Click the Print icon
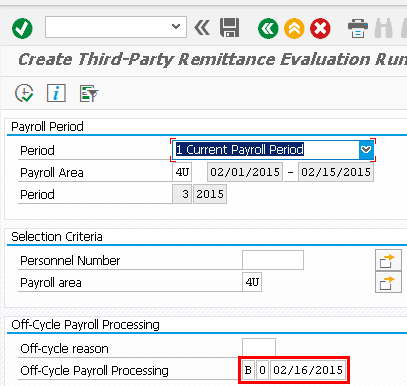This screenshot has height=386, width=407. [358, 28]
